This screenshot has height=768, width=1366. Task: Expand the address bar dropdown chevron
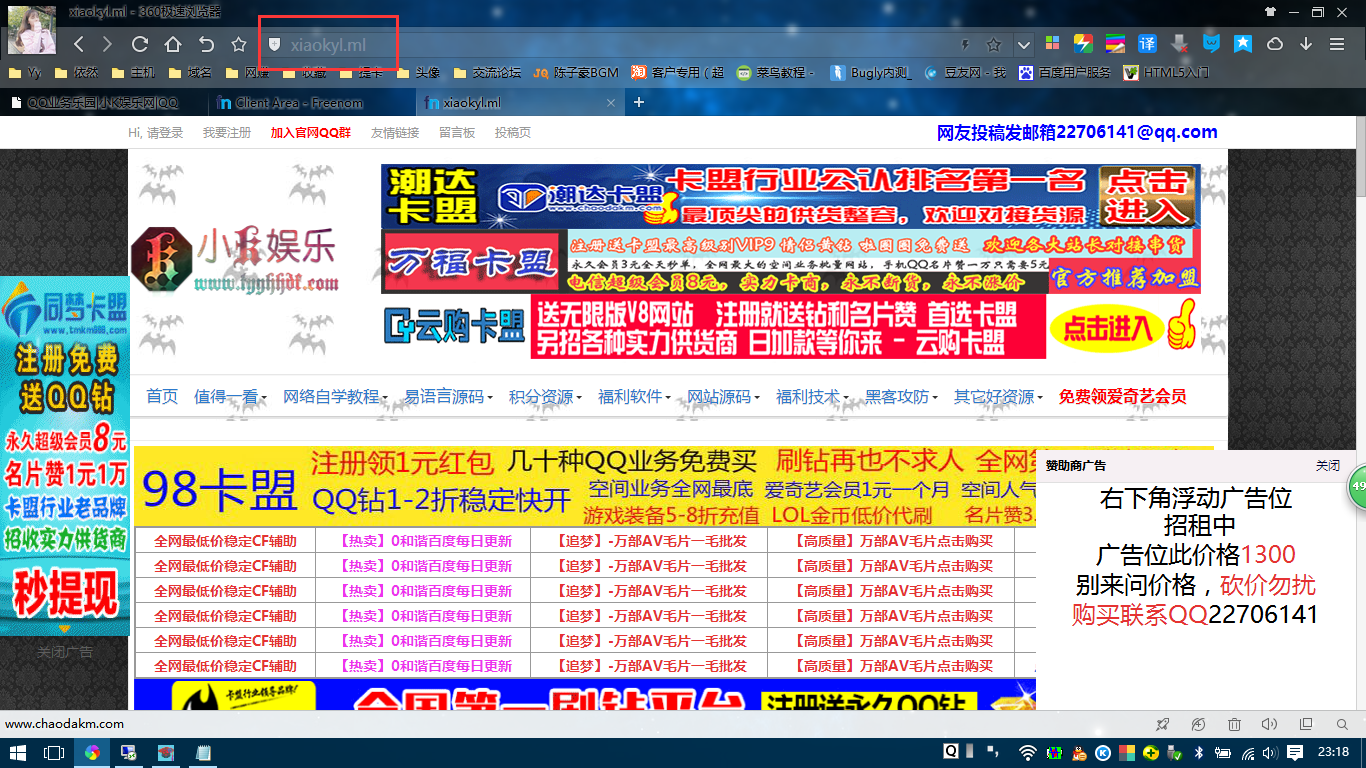(x=1023, y=45)
